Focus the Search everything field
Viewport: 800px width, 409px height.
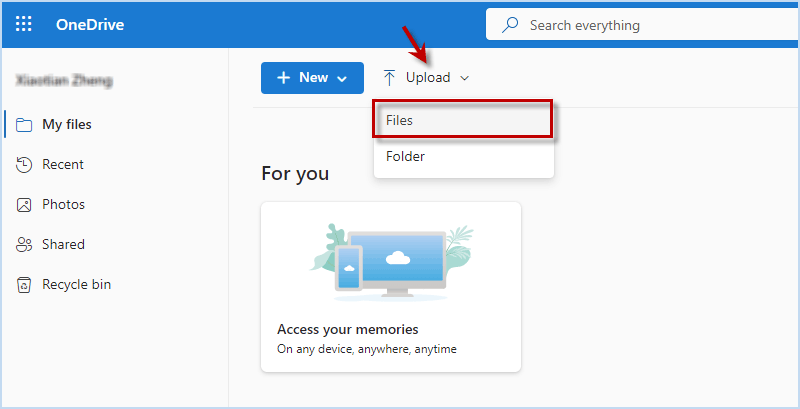[x=642, y=24]
